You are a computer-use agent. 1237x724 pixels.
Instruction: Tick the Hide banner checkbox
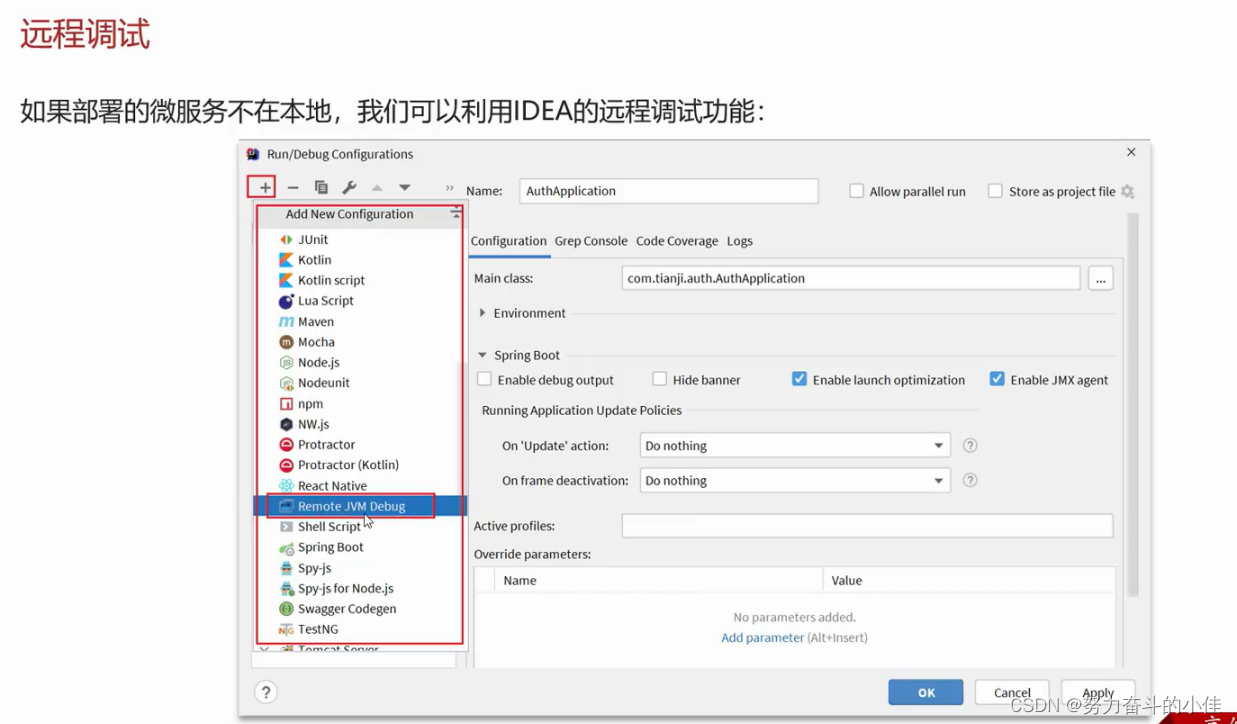[660, 379]
